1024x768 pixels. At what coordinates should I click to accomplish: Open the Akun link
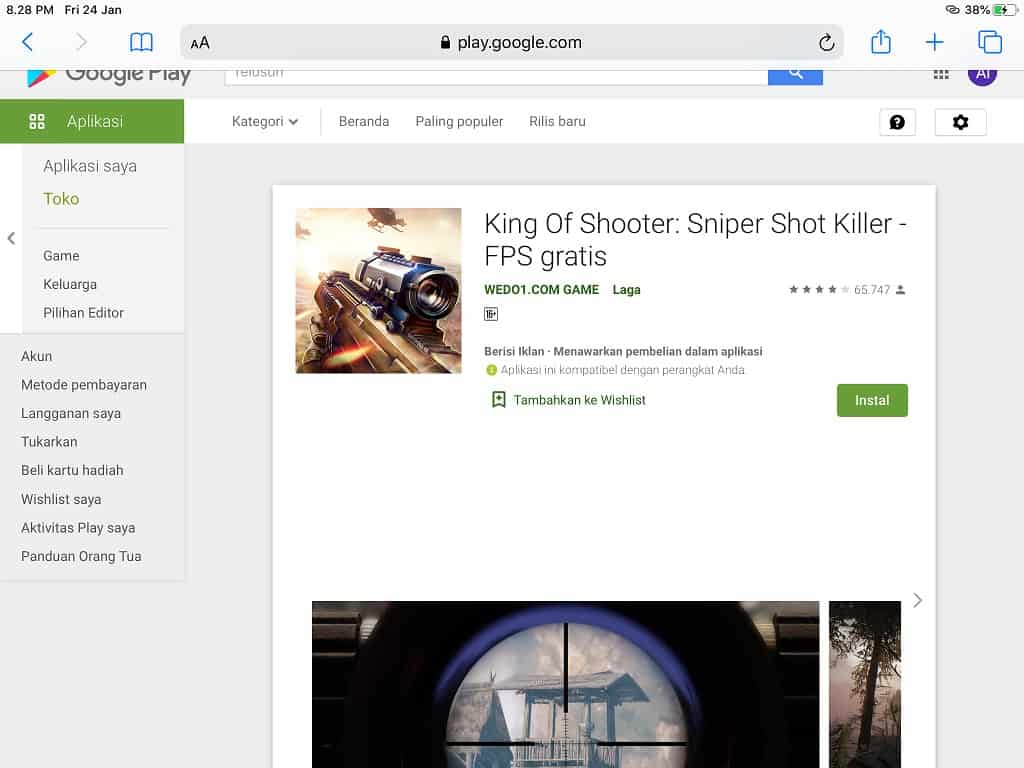37,356
